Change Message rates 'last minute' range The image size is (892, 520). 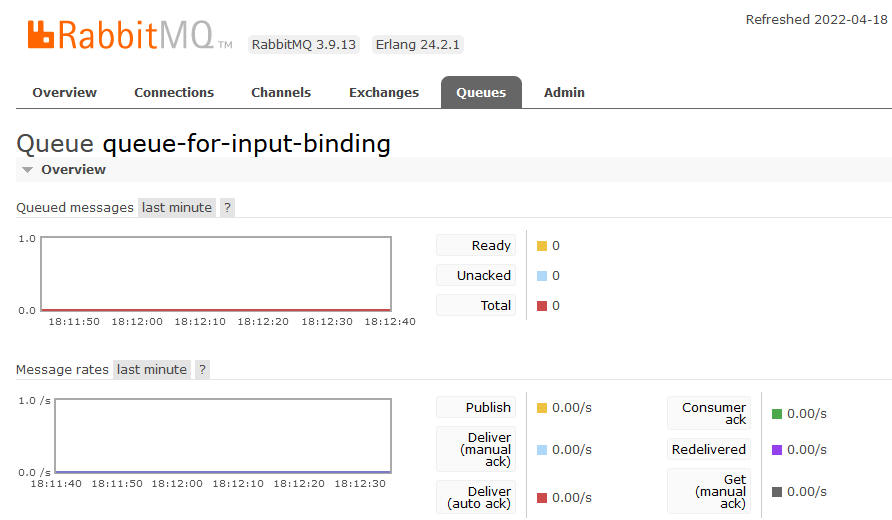pos(152,370)
